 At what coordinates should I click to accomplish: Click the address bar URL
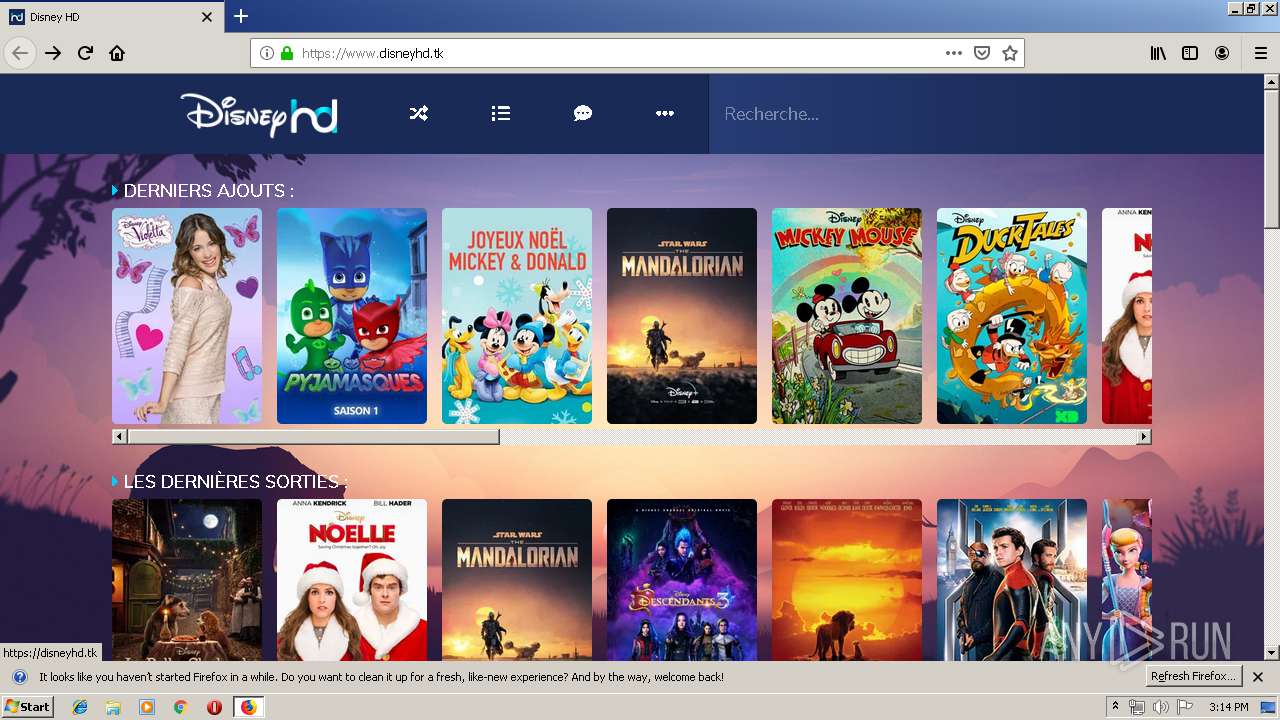click(372, 53)
